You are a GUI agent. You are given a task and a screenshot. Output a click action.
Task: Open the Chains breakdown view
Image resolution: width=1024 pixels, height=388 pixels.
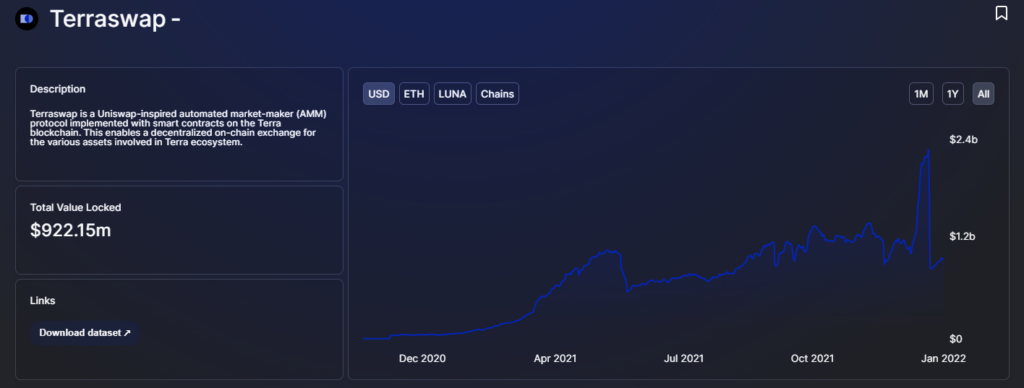pyautogui.click(x=498, y=94)
